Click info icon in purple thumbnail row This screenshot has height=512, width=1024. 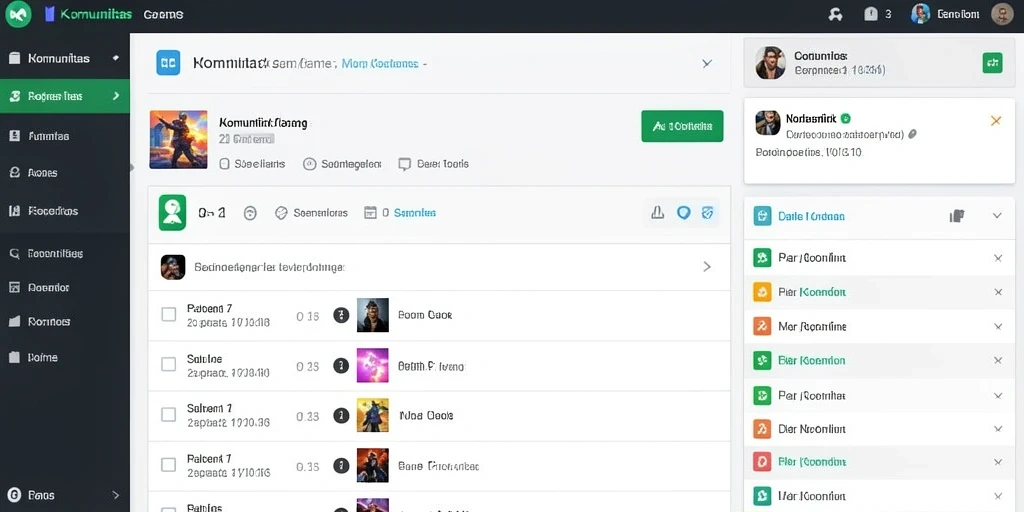point(340,366)
